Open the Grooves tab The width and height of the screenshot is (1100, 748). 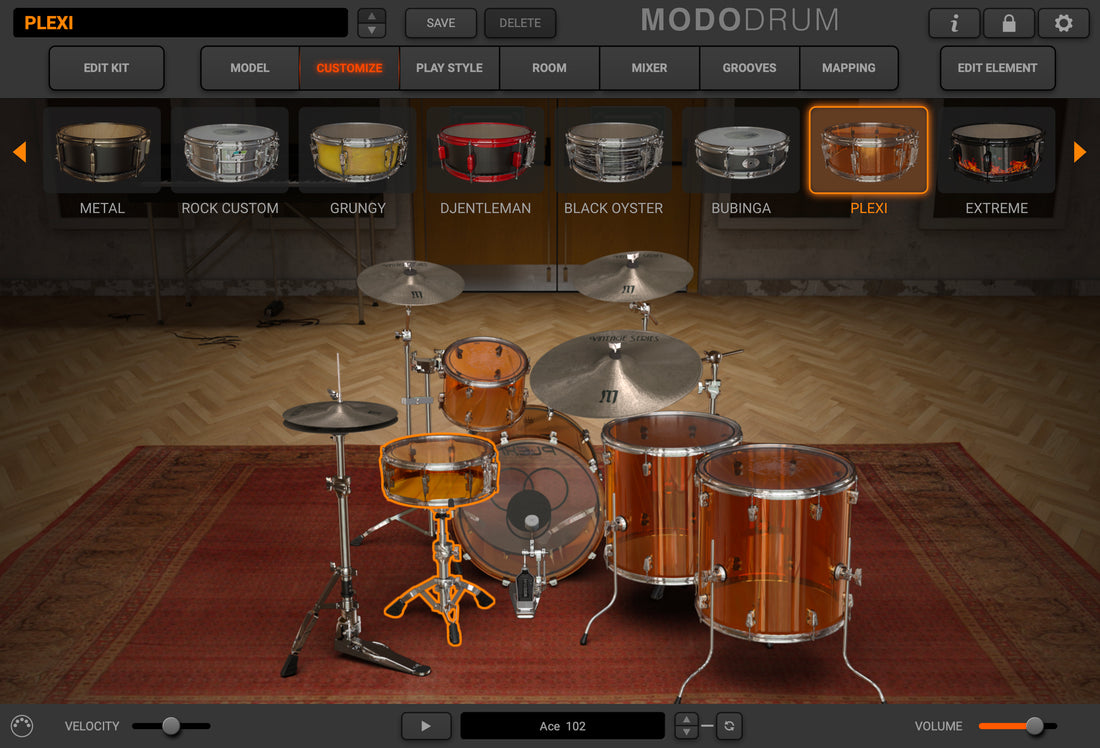749,68
